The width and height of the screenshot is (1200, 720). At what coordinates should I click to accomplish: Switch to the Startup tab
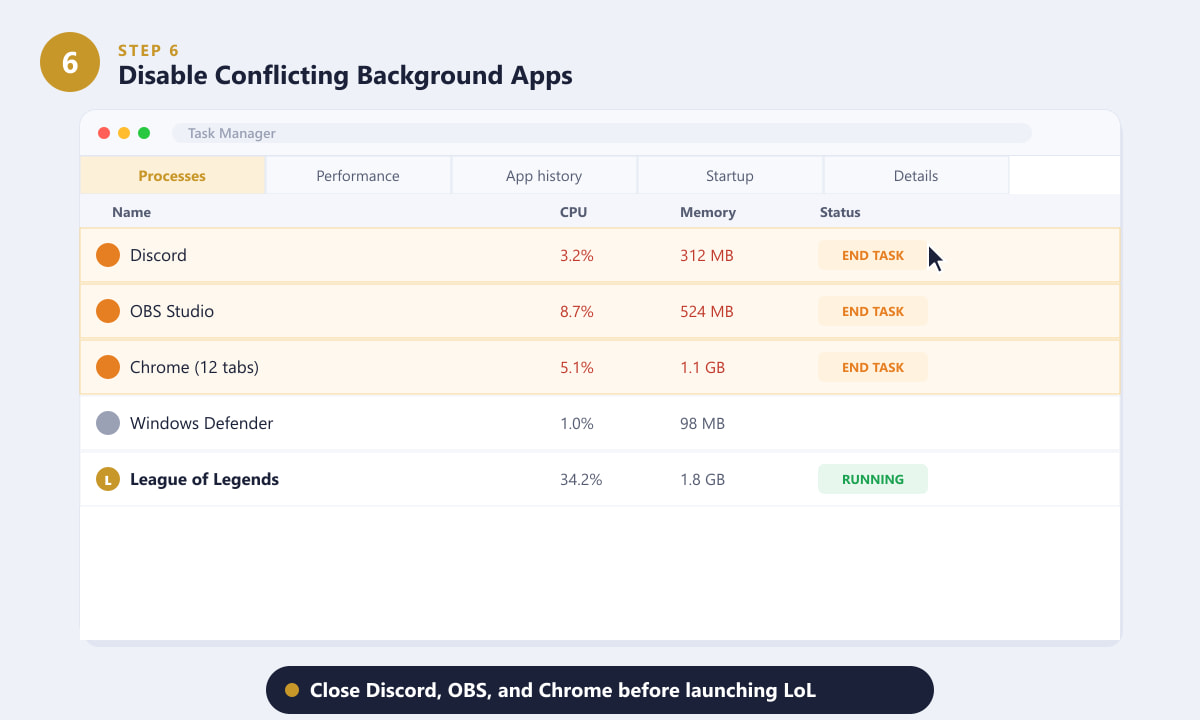tap(730, 175)
